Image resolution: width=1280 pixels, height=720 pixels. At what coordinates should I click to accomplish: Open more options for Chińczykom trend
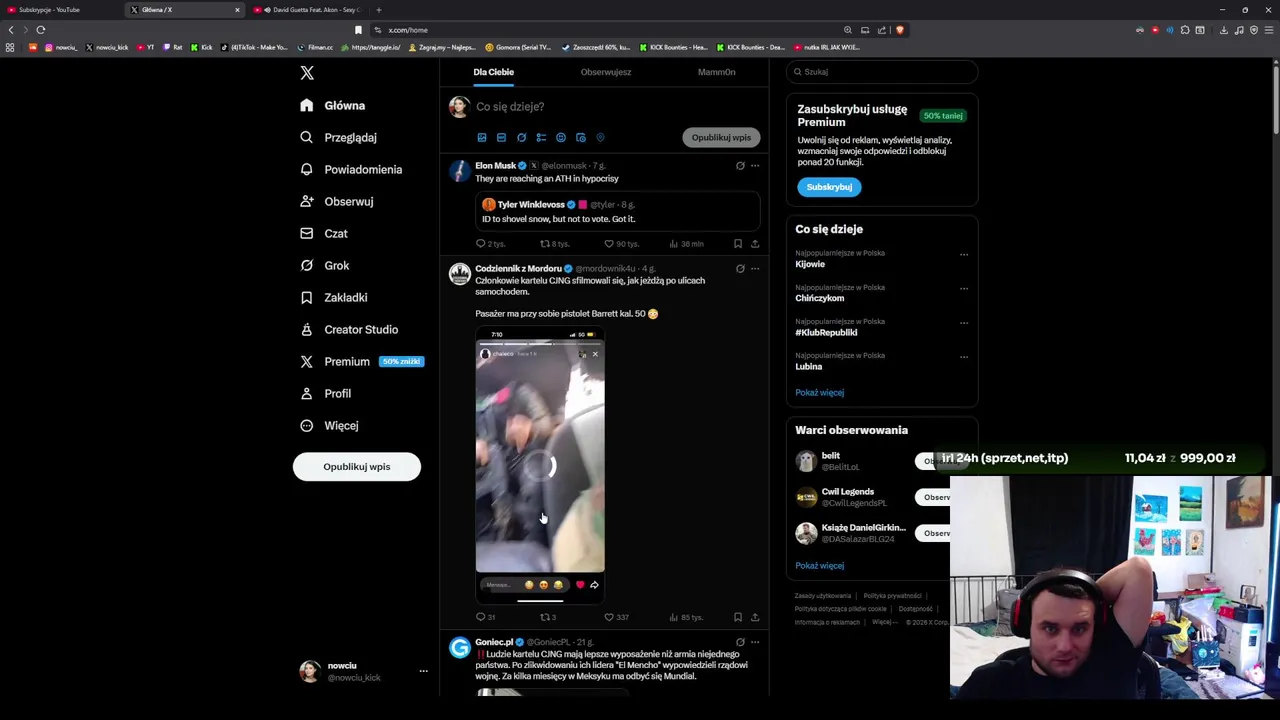click(x=964, y=288)
